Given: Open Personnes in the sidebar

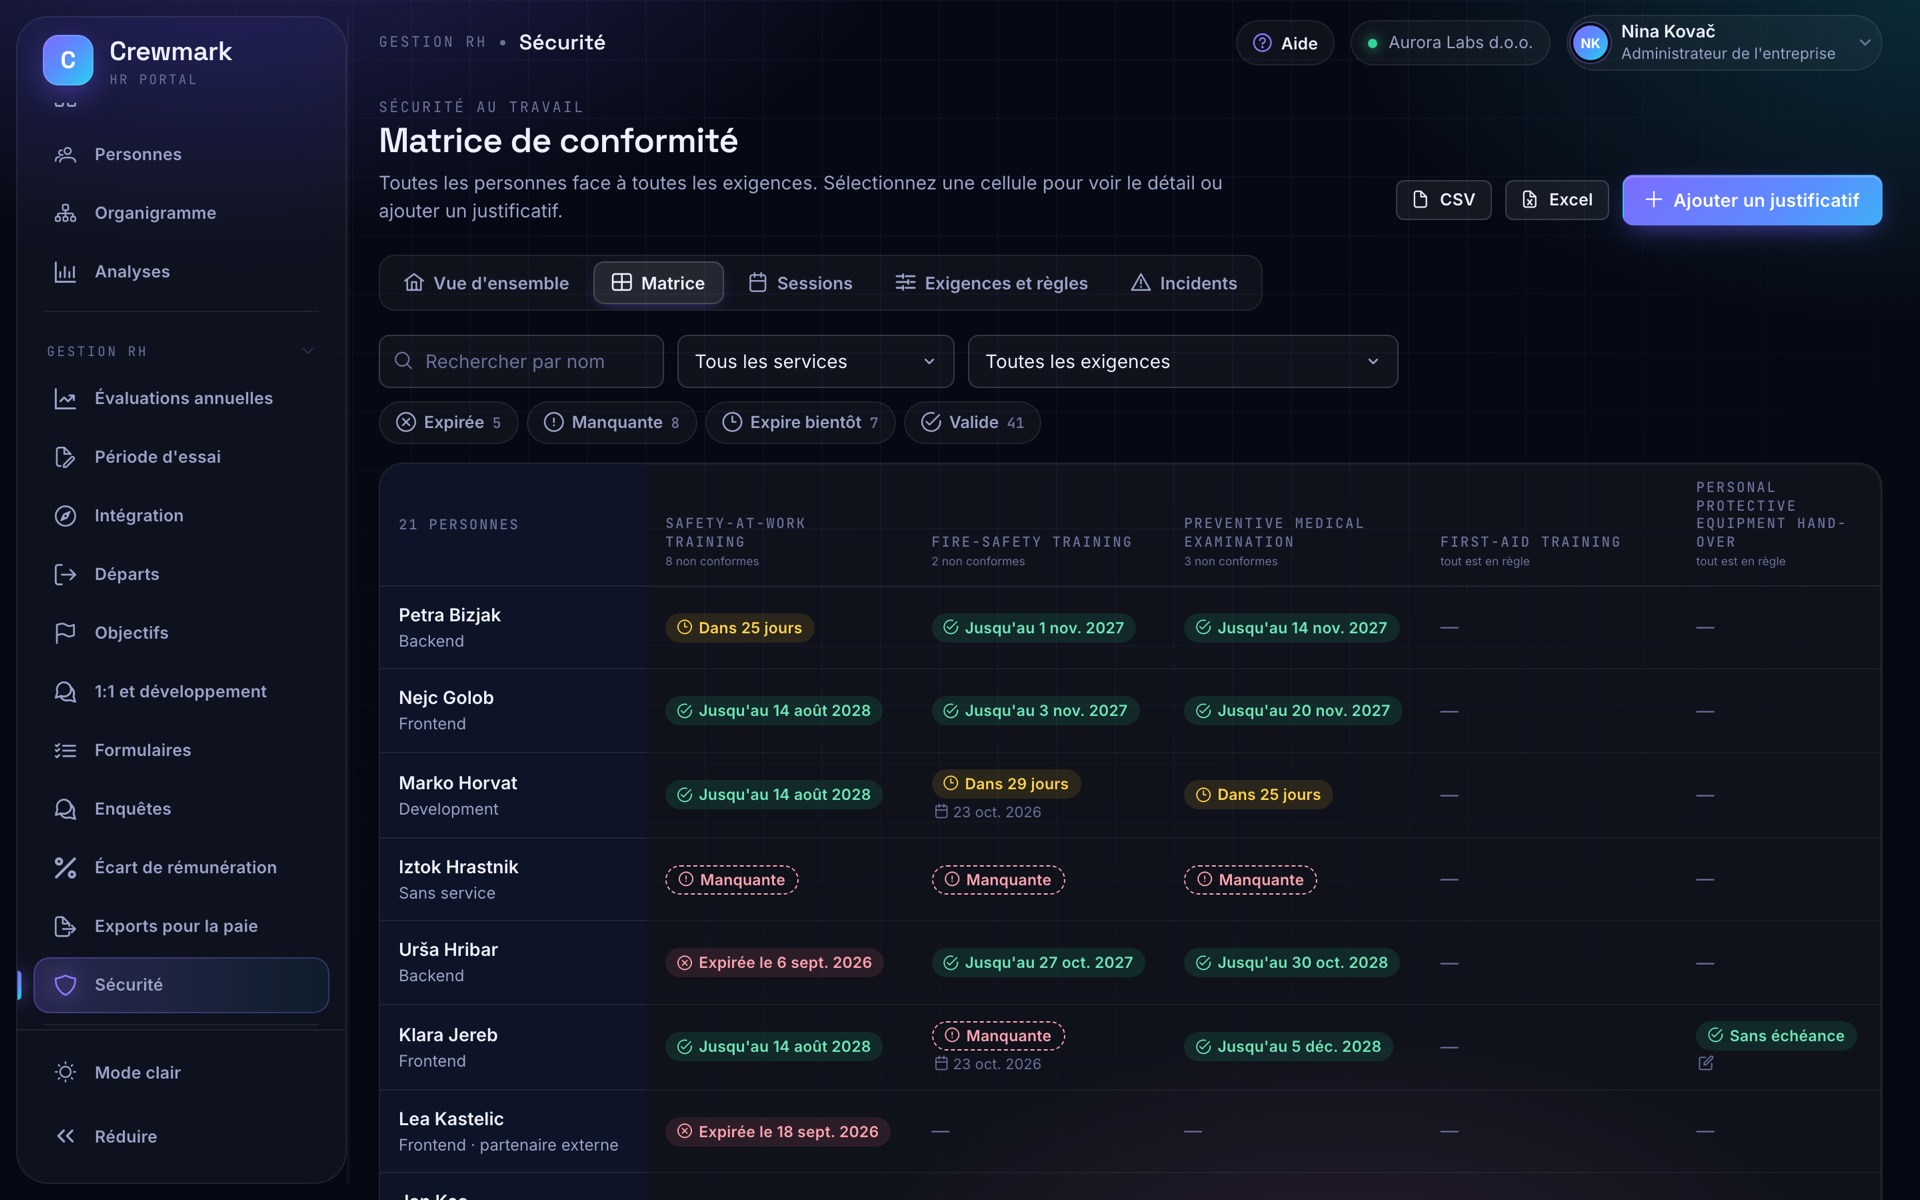Looking at the screenshot, I should [181, 154].
